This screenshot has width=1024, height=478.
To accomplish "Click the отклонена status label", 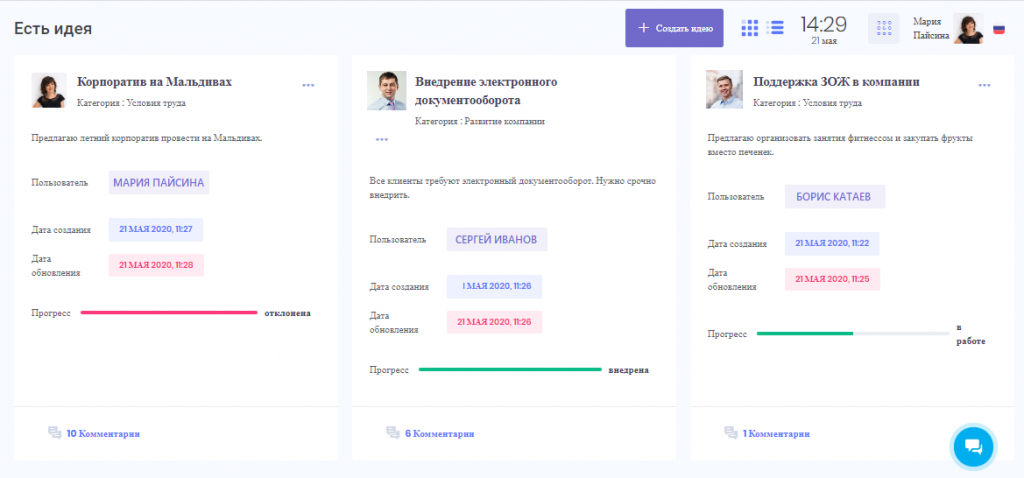I will (287, 313).
